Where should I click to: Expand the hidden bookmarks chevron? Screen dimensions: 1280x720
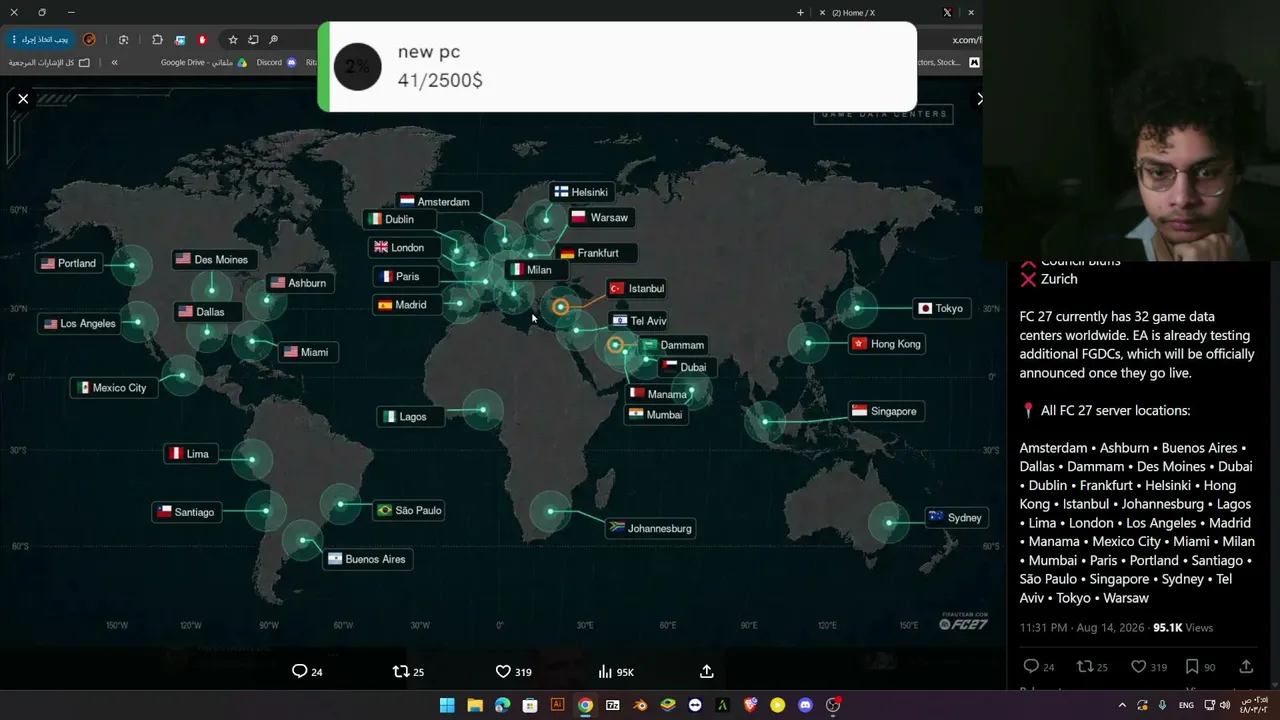click(114, 62)
